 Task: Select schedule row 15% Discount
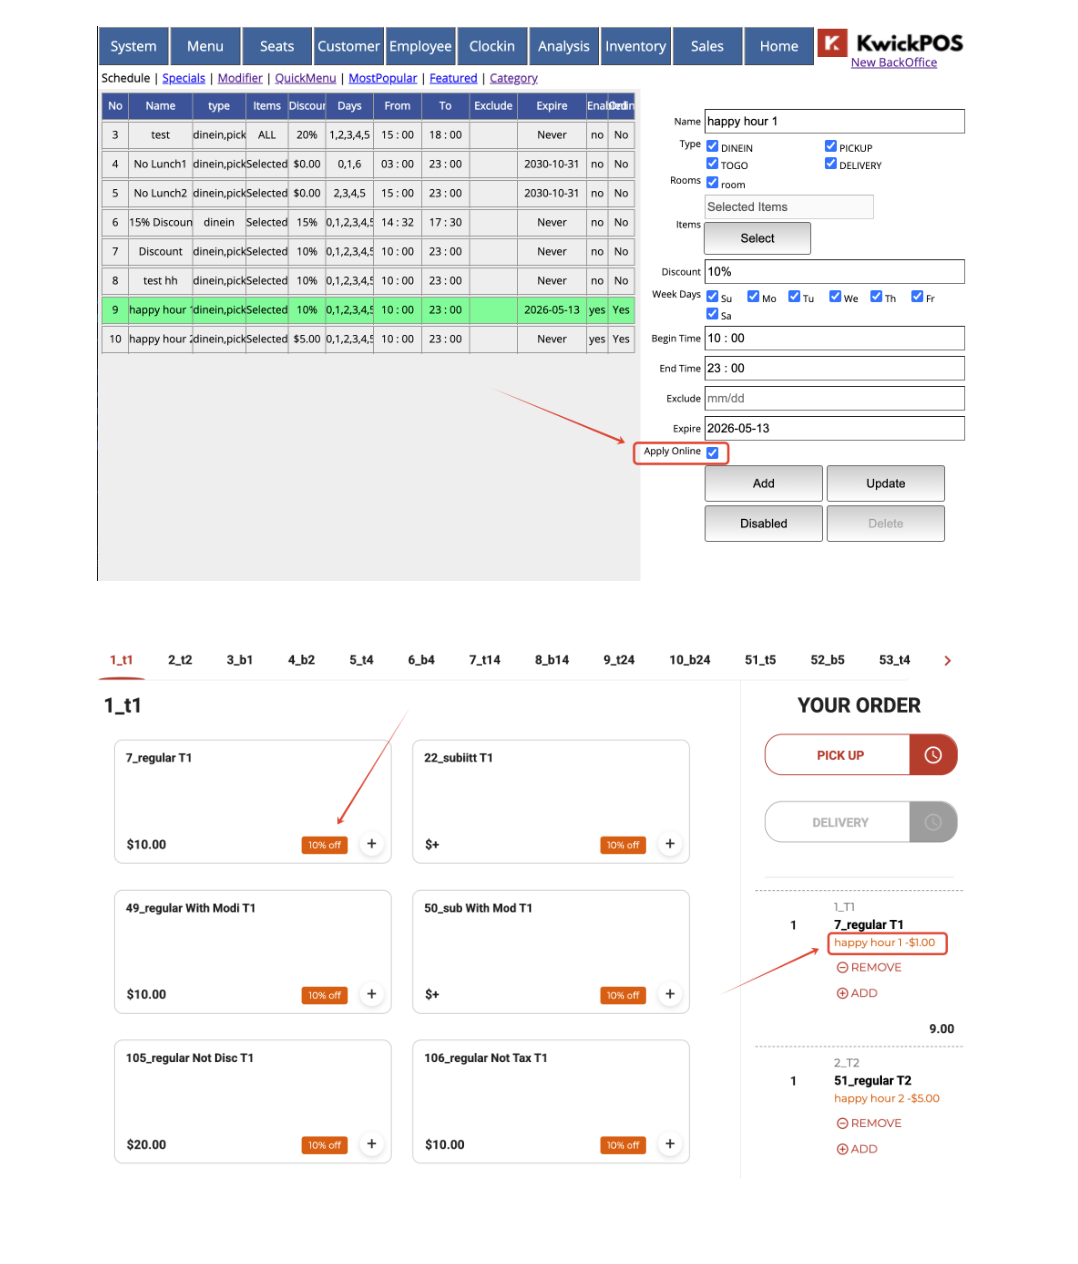368,222
